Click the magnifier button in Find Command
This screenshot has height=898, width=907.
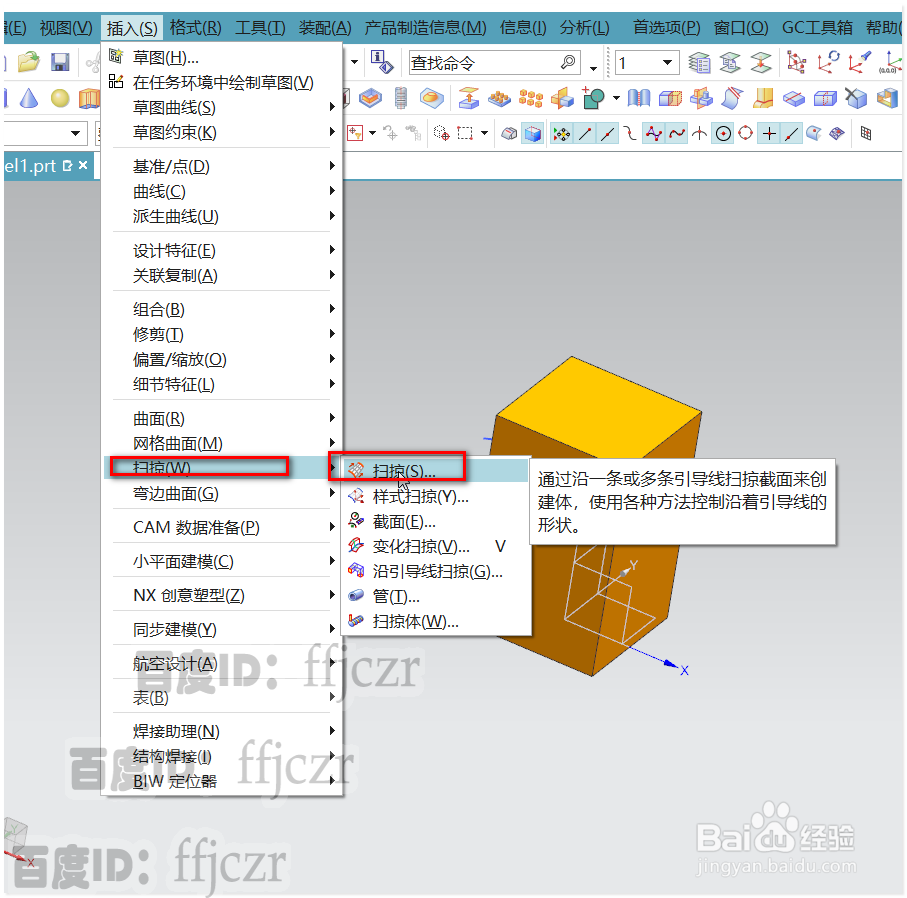coord(568,62)
